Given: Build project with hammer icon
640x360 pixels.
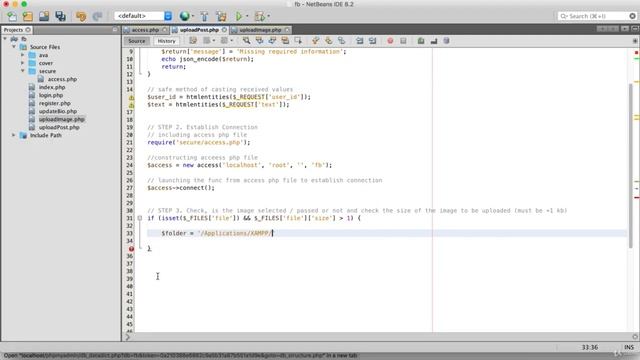Looking at the screenshot, I should 204,16.
